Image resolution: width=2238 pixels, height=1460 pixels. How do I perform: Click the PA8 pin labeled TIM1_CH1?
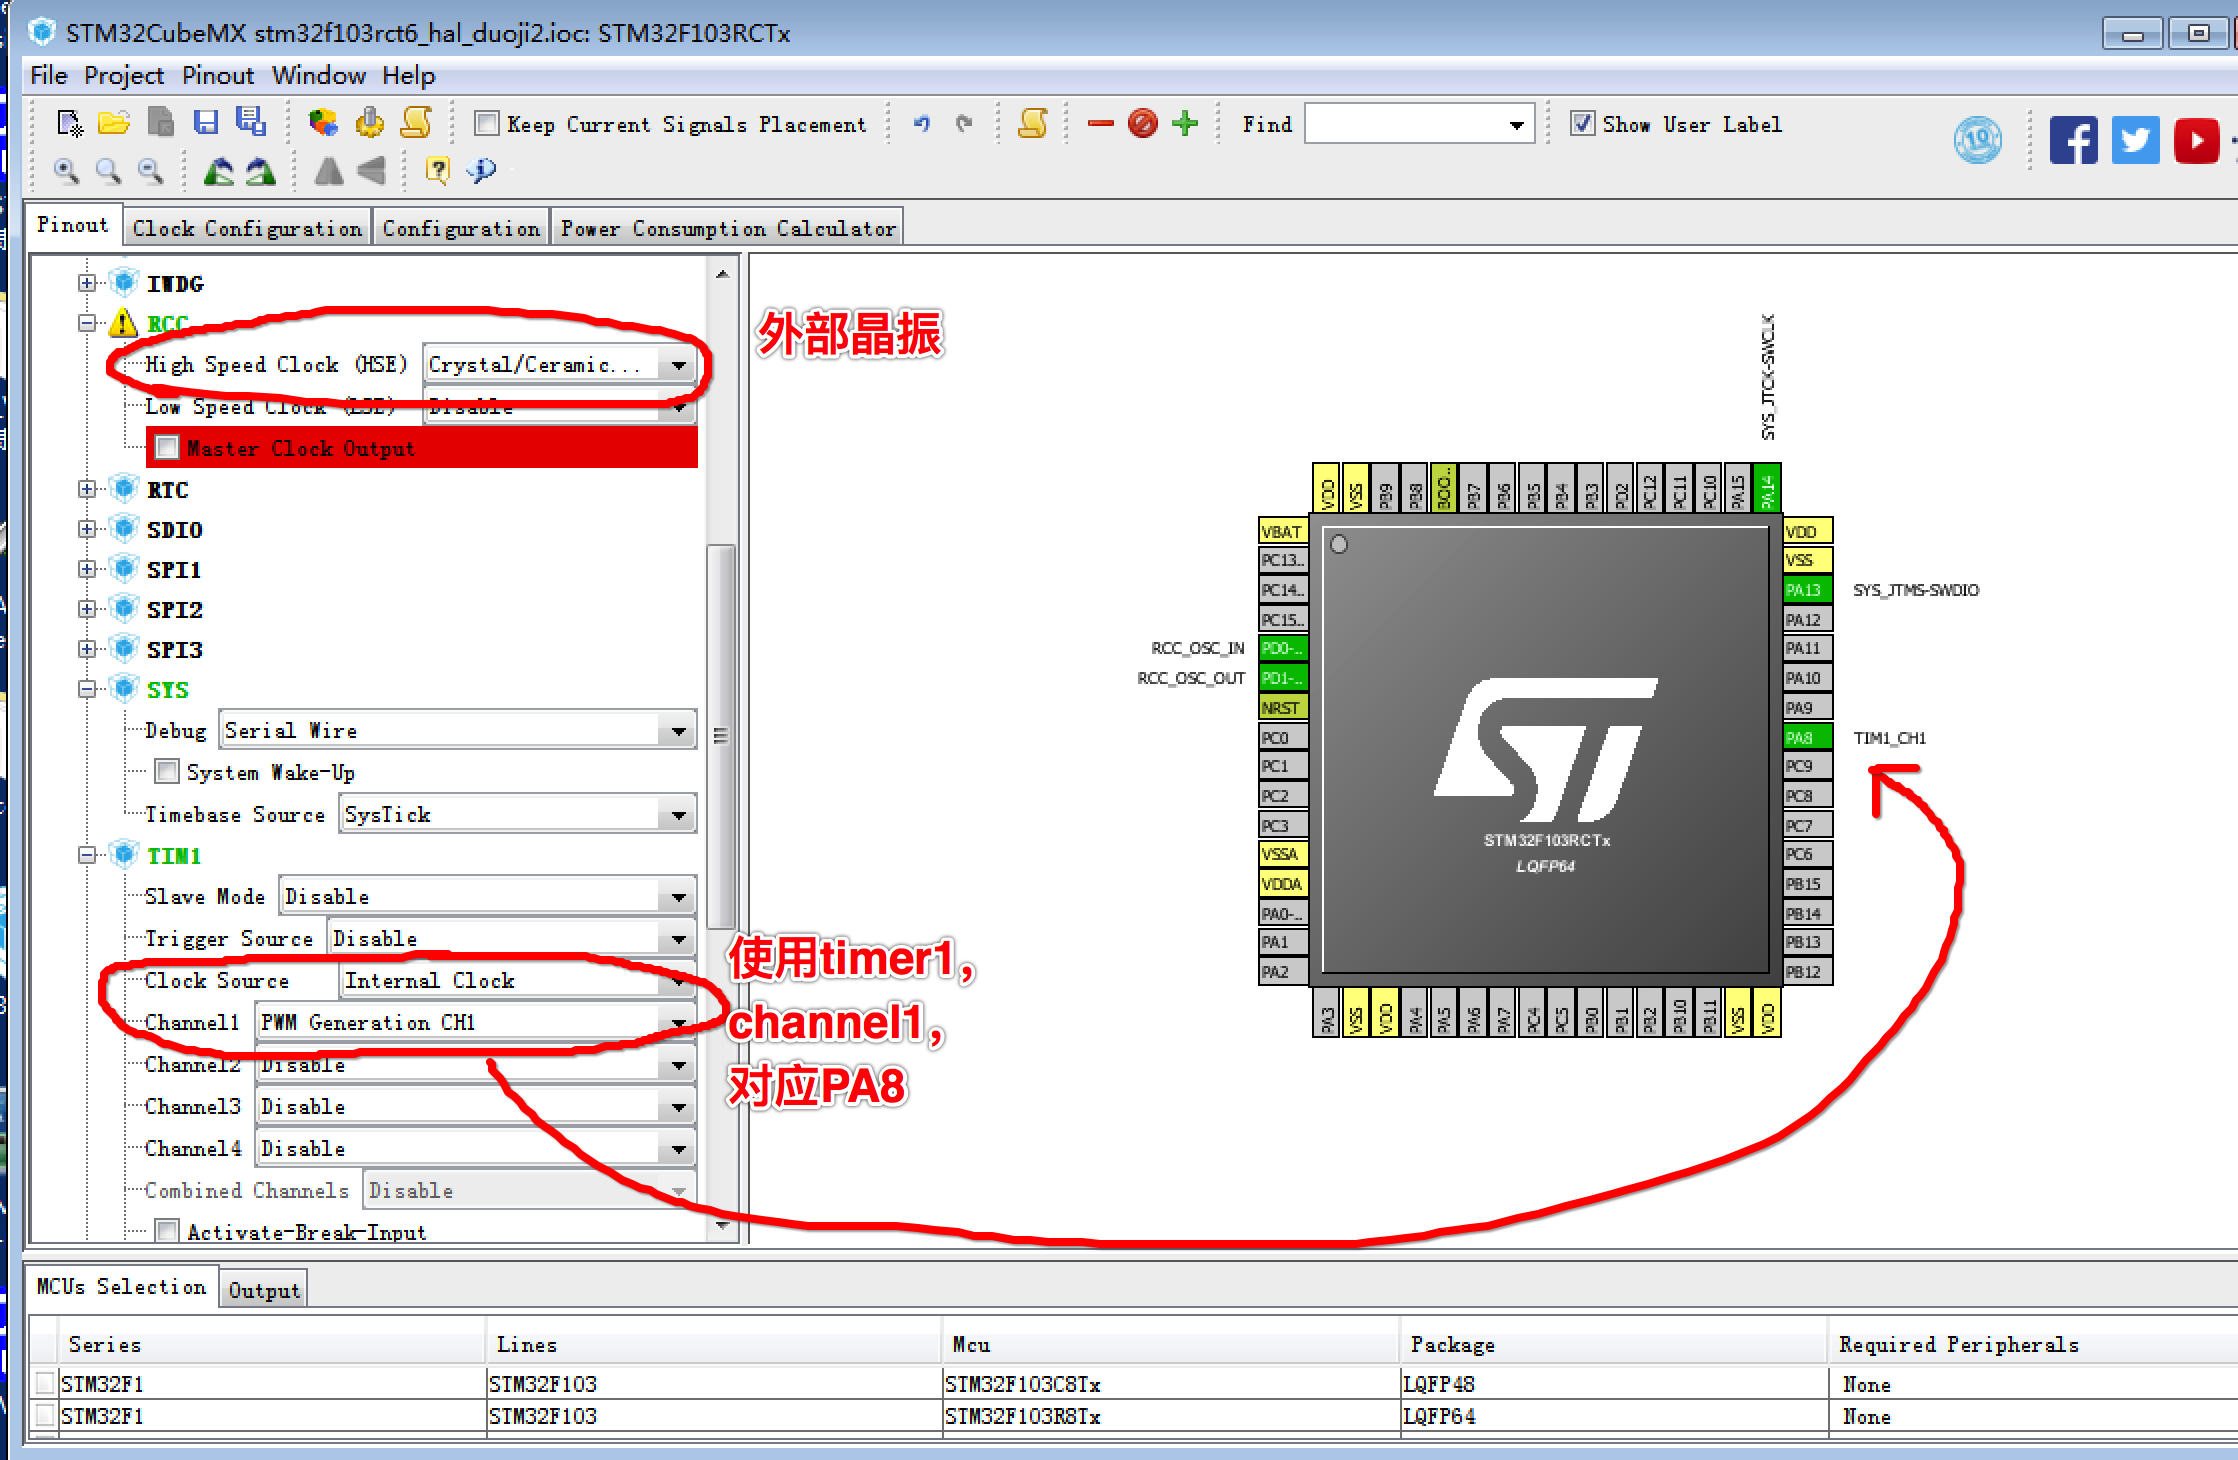tap(1806, 738)
